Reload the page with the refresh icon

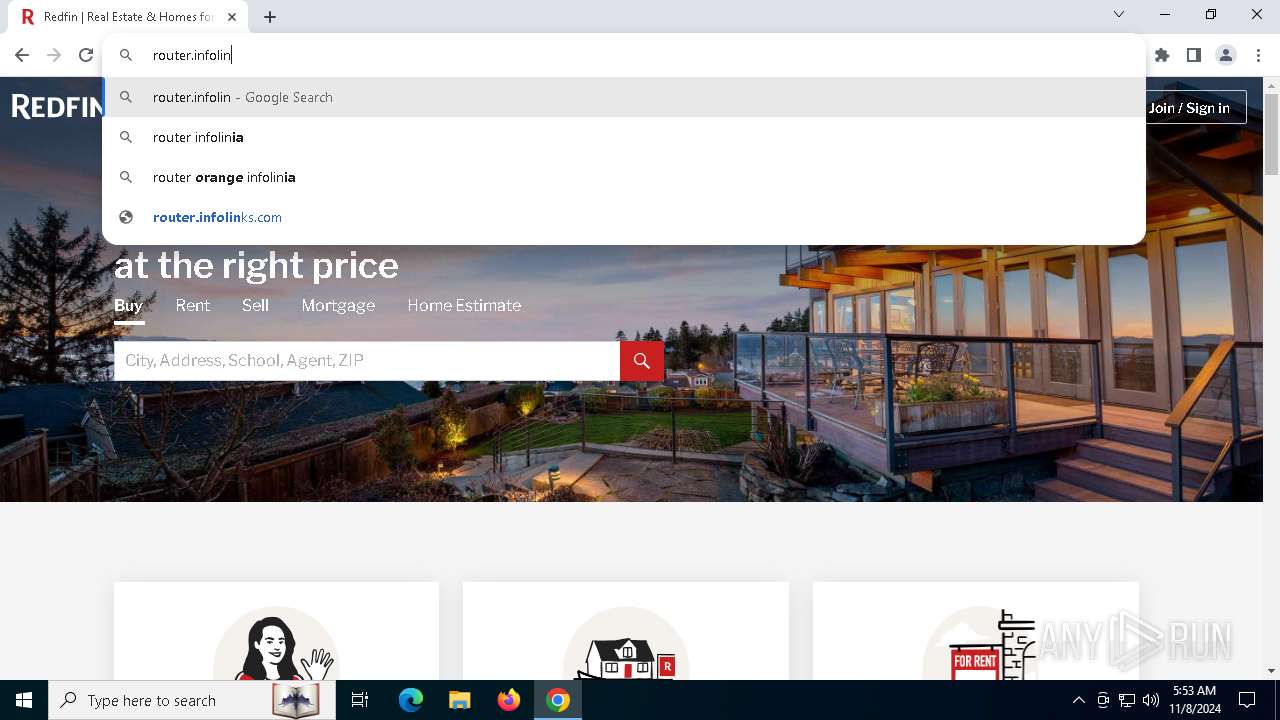86,55
